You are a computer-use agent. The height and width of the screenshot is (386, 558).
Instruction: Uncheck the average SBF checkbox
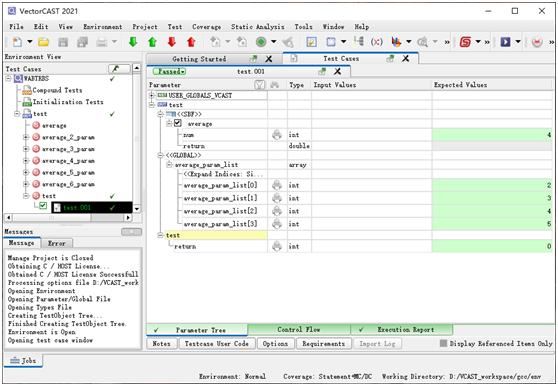[x=178, y=123]
